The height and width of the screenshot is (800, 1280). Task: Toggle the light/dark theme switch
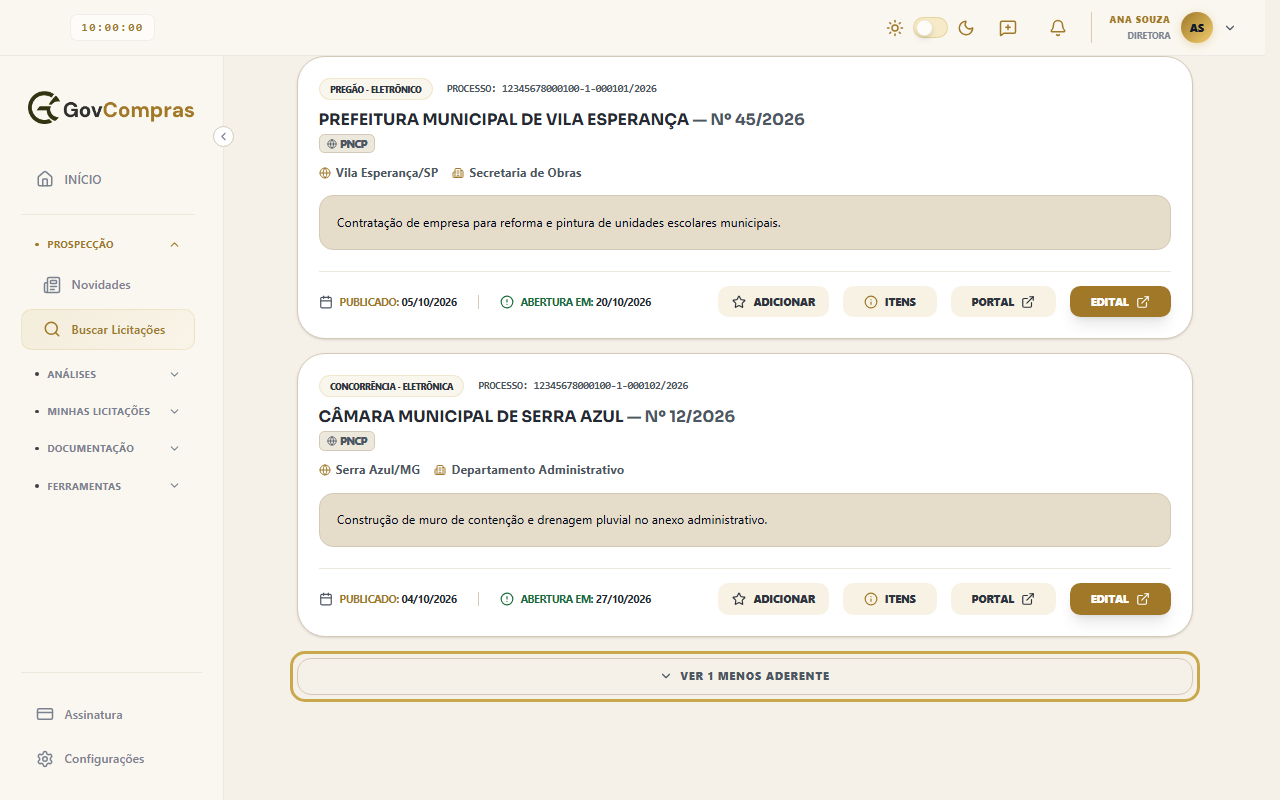(x=930, y=28)
